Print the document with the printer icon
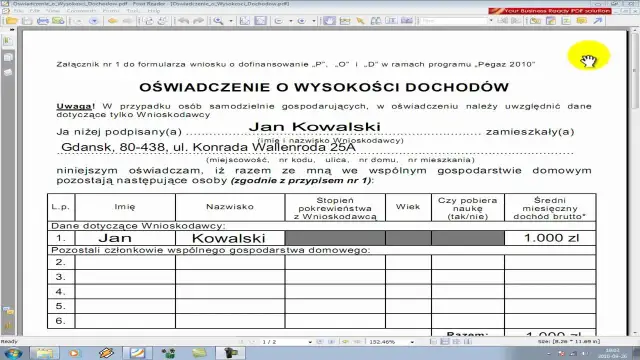The image size is (640, 360). coord(42,21)
